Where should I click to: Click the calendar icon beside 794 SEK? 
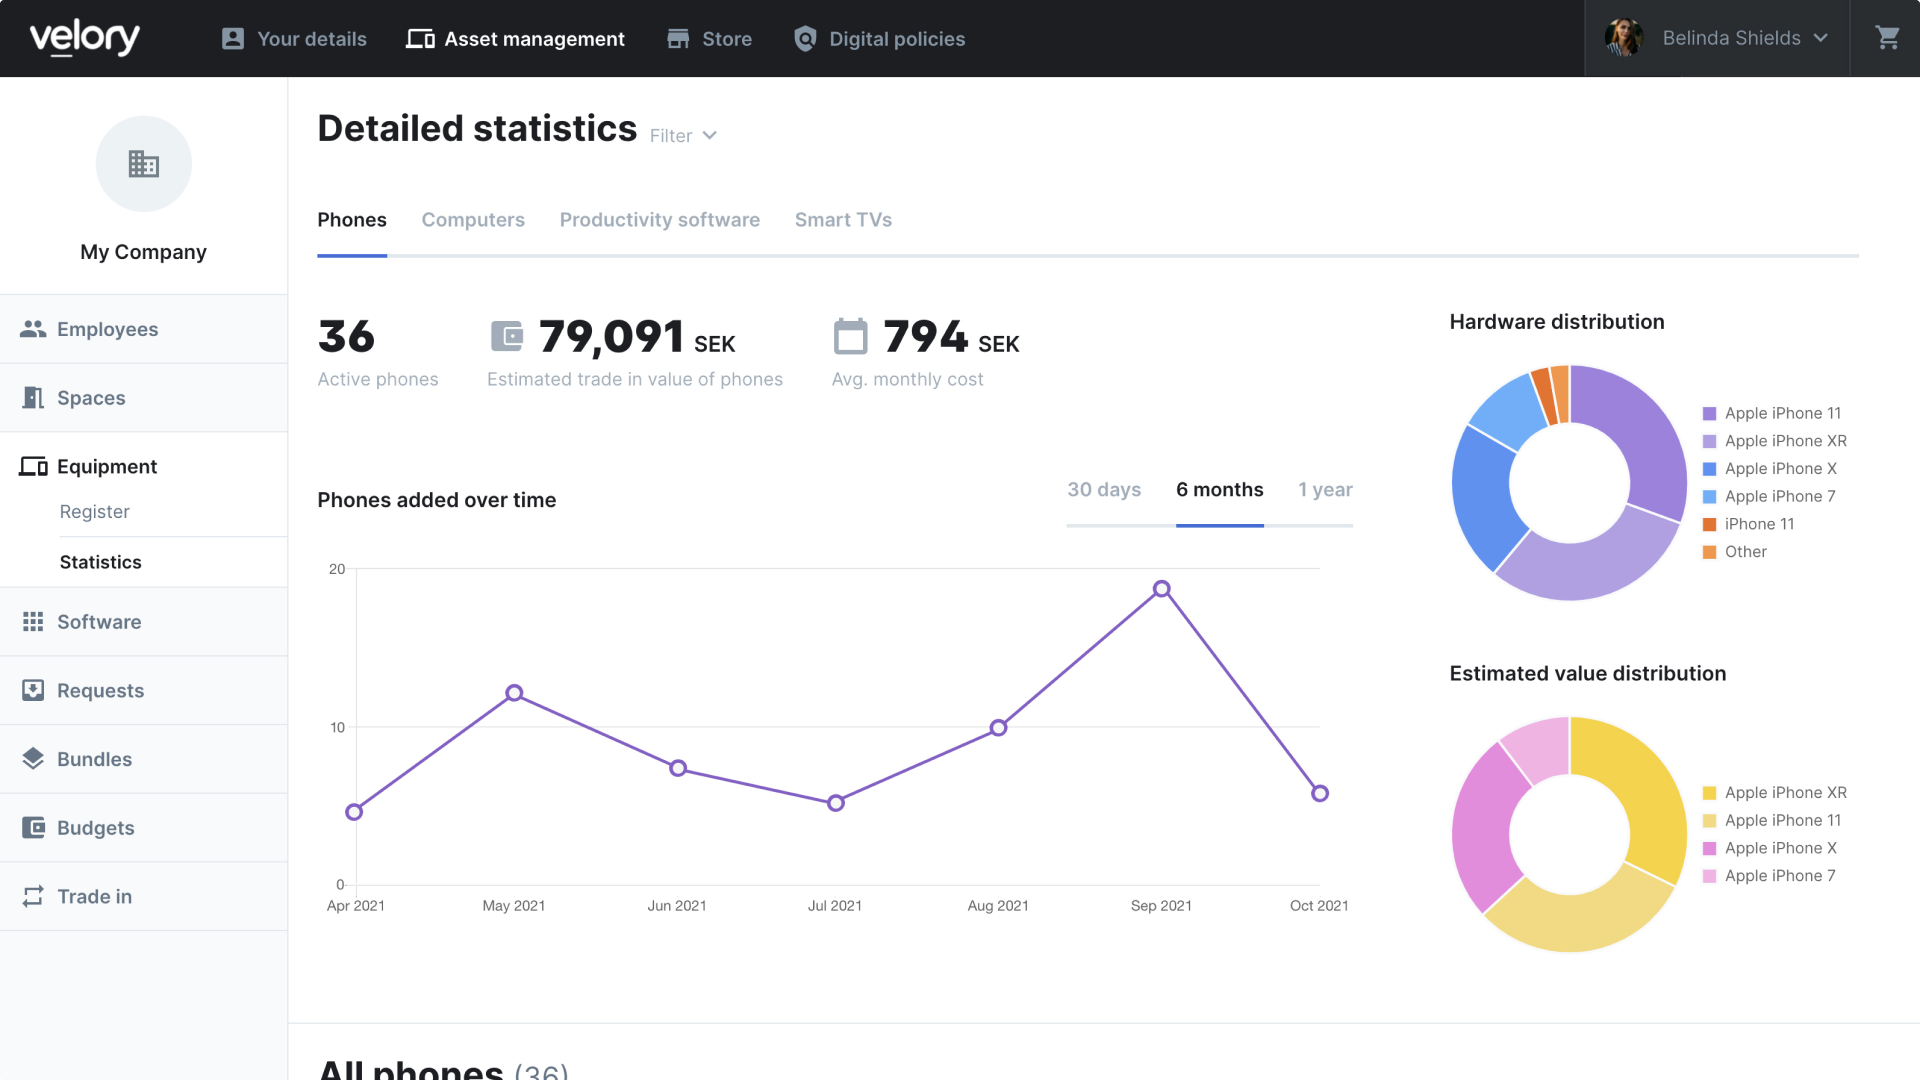850,336
